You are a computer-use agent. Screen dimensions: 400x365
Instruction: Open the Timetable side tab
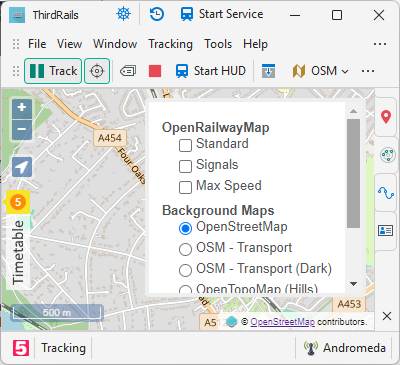pyautogui.click(x=18, y=252)
